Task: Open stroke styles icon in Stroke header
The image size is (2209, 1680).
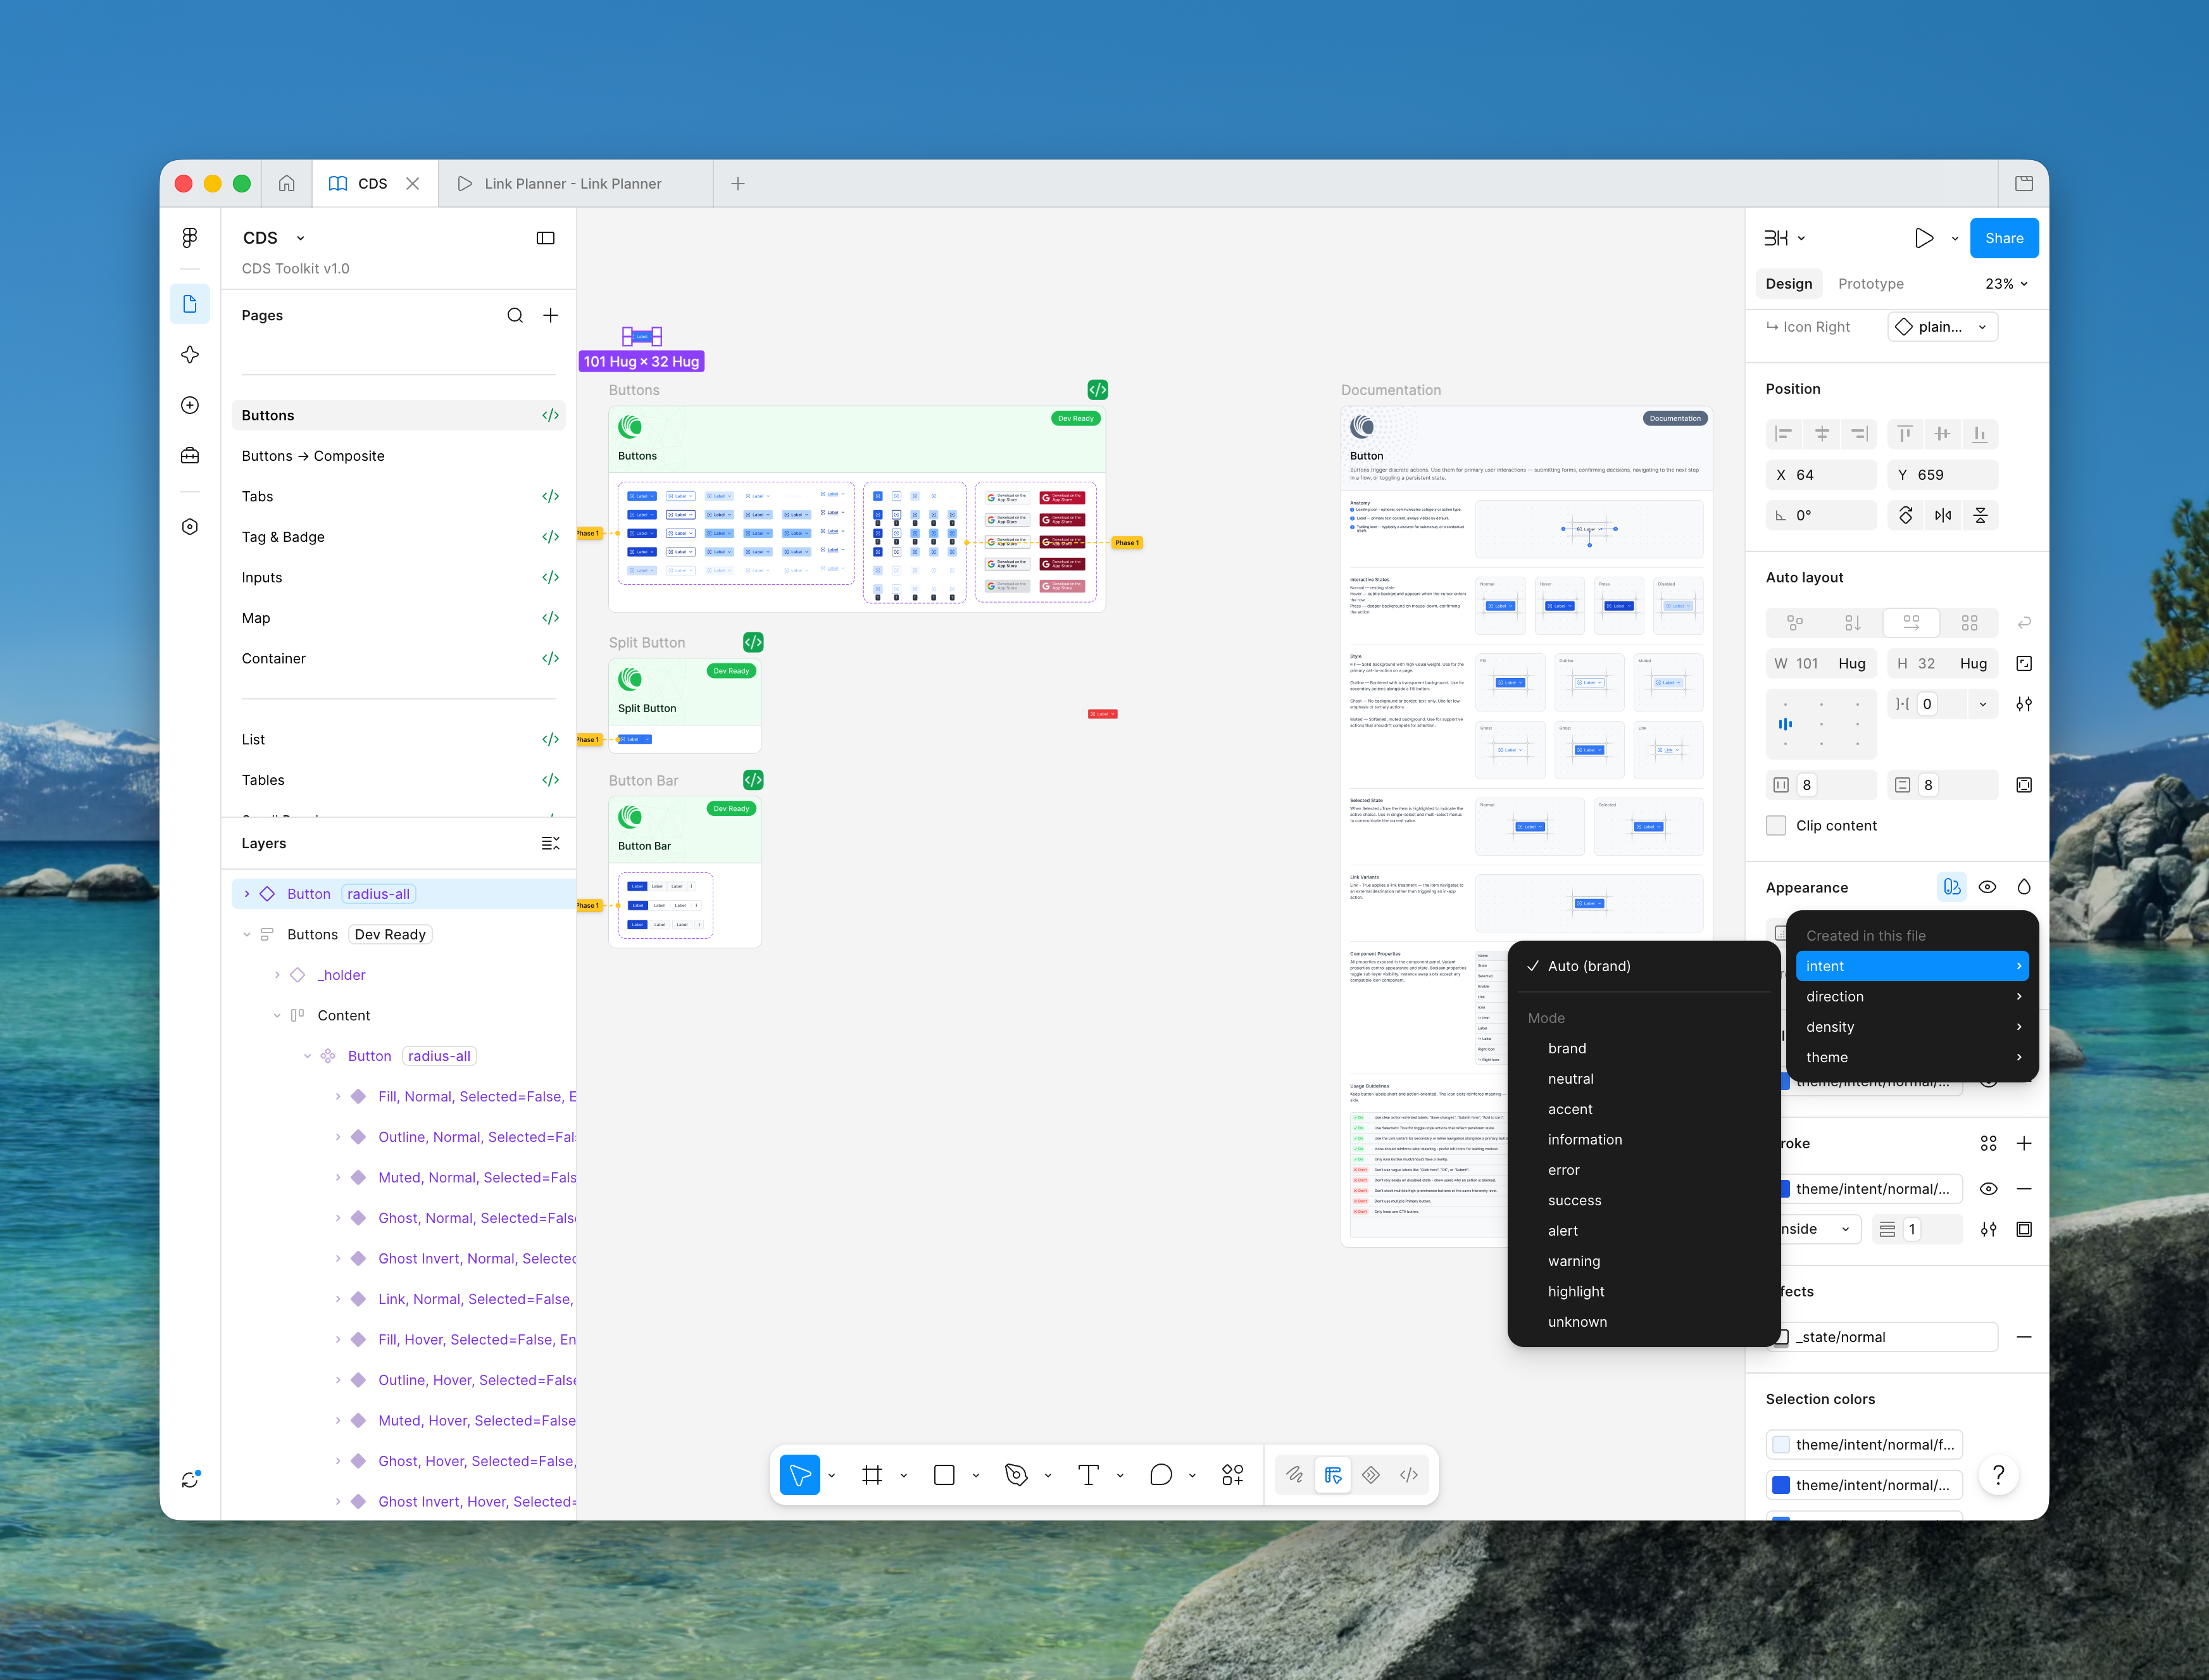Action: pyautogui.click(x=1988, y=1143)
